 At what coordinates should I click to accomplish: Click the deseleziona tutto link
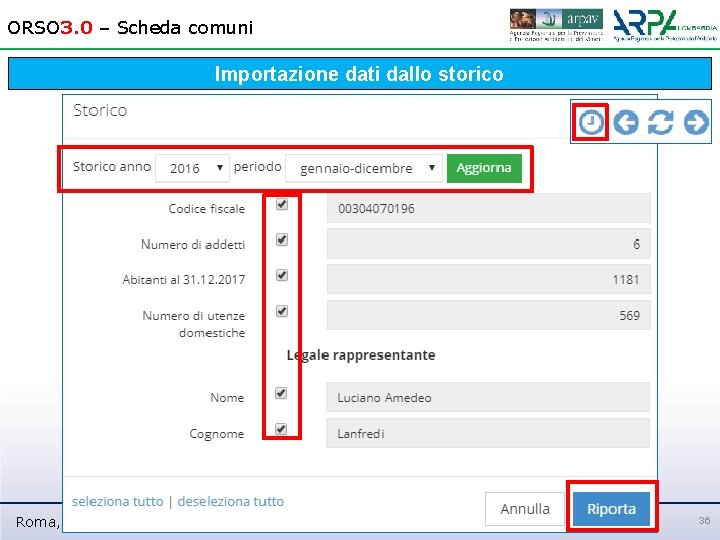point(231,501)
